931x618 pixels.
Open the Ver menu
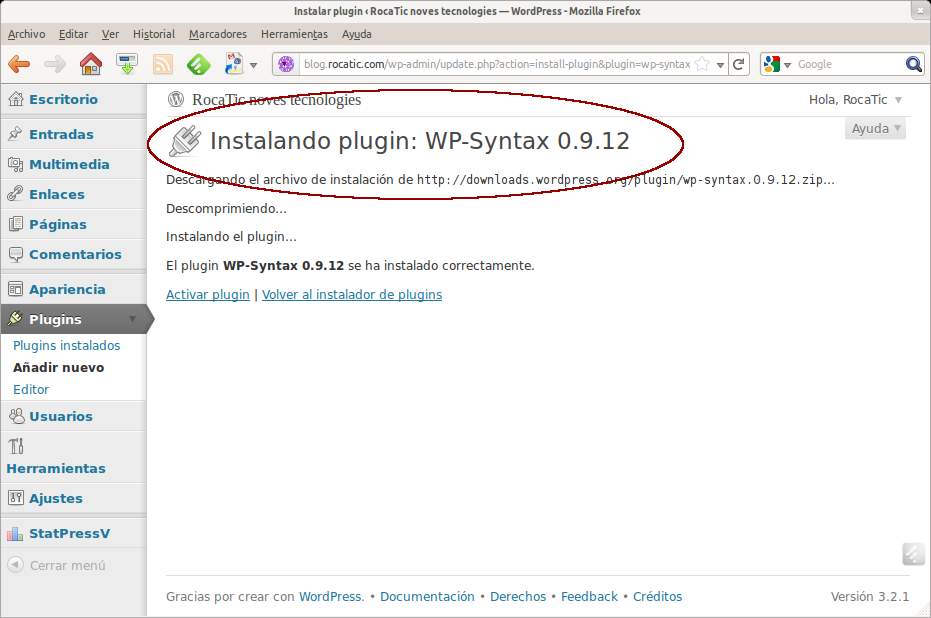110,34
